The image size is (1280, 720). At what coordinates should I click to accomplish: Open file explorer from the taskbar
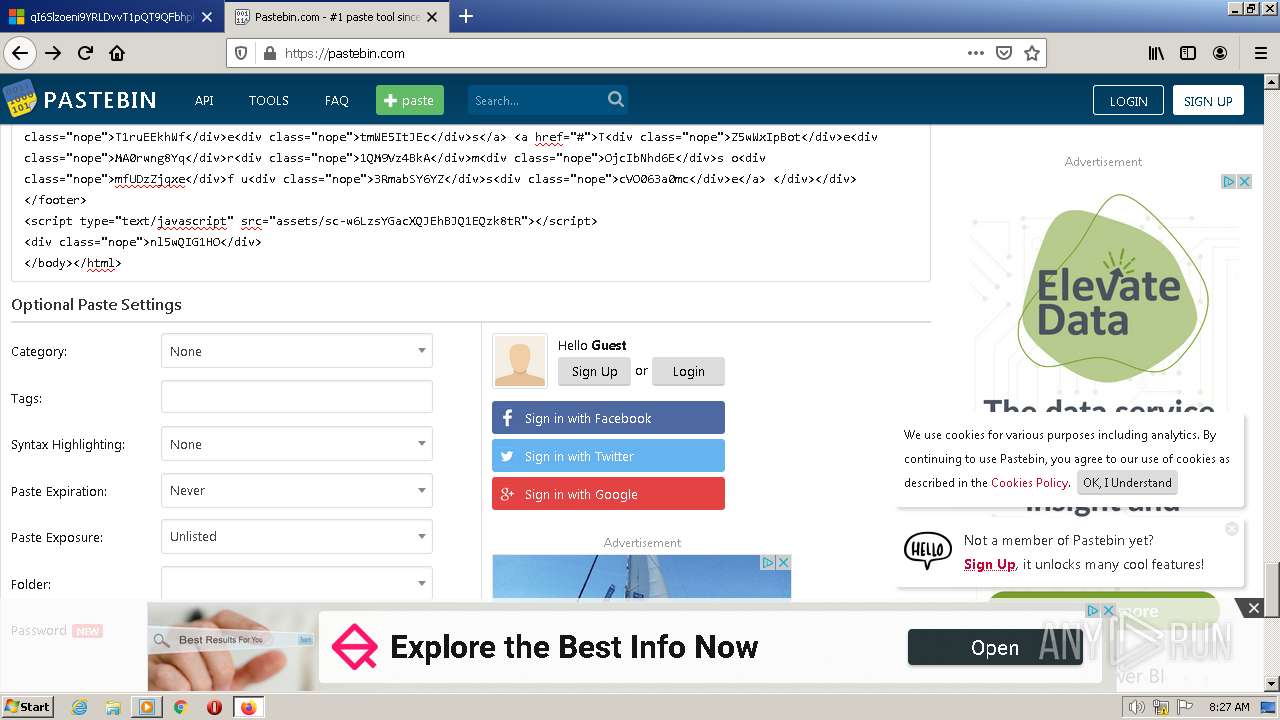tap(113, 707)
